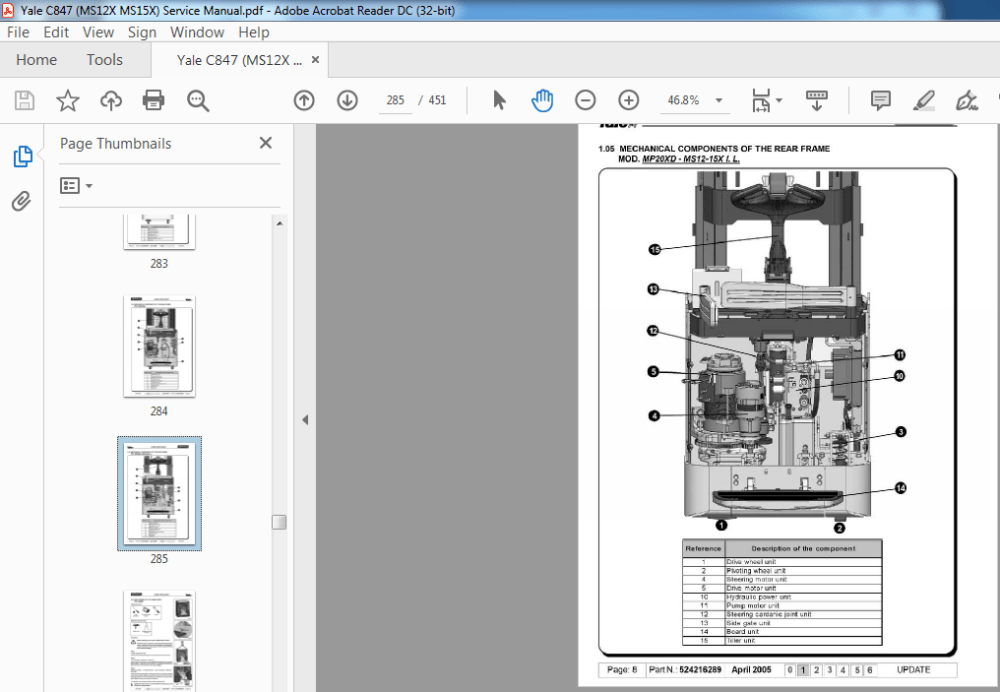Open the Attachments paperclip panel

(21, 202)
